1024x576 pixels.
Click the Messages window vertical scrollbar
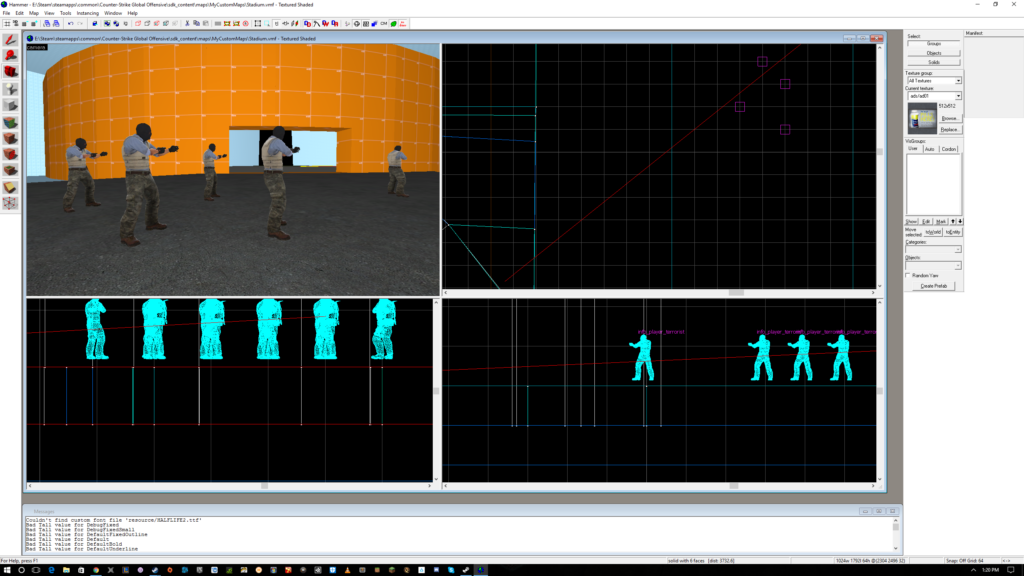point(895,535)
